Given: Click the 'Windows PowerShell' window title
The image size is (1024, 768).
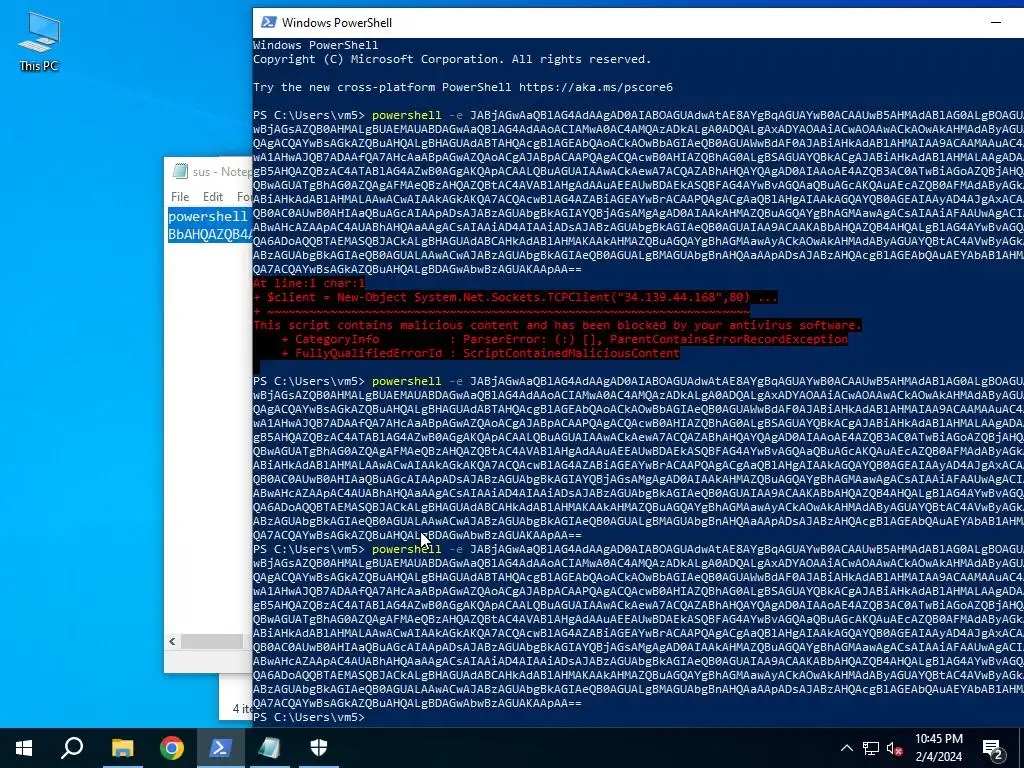Looking at the screenshot, I should [x=336, y=22].
